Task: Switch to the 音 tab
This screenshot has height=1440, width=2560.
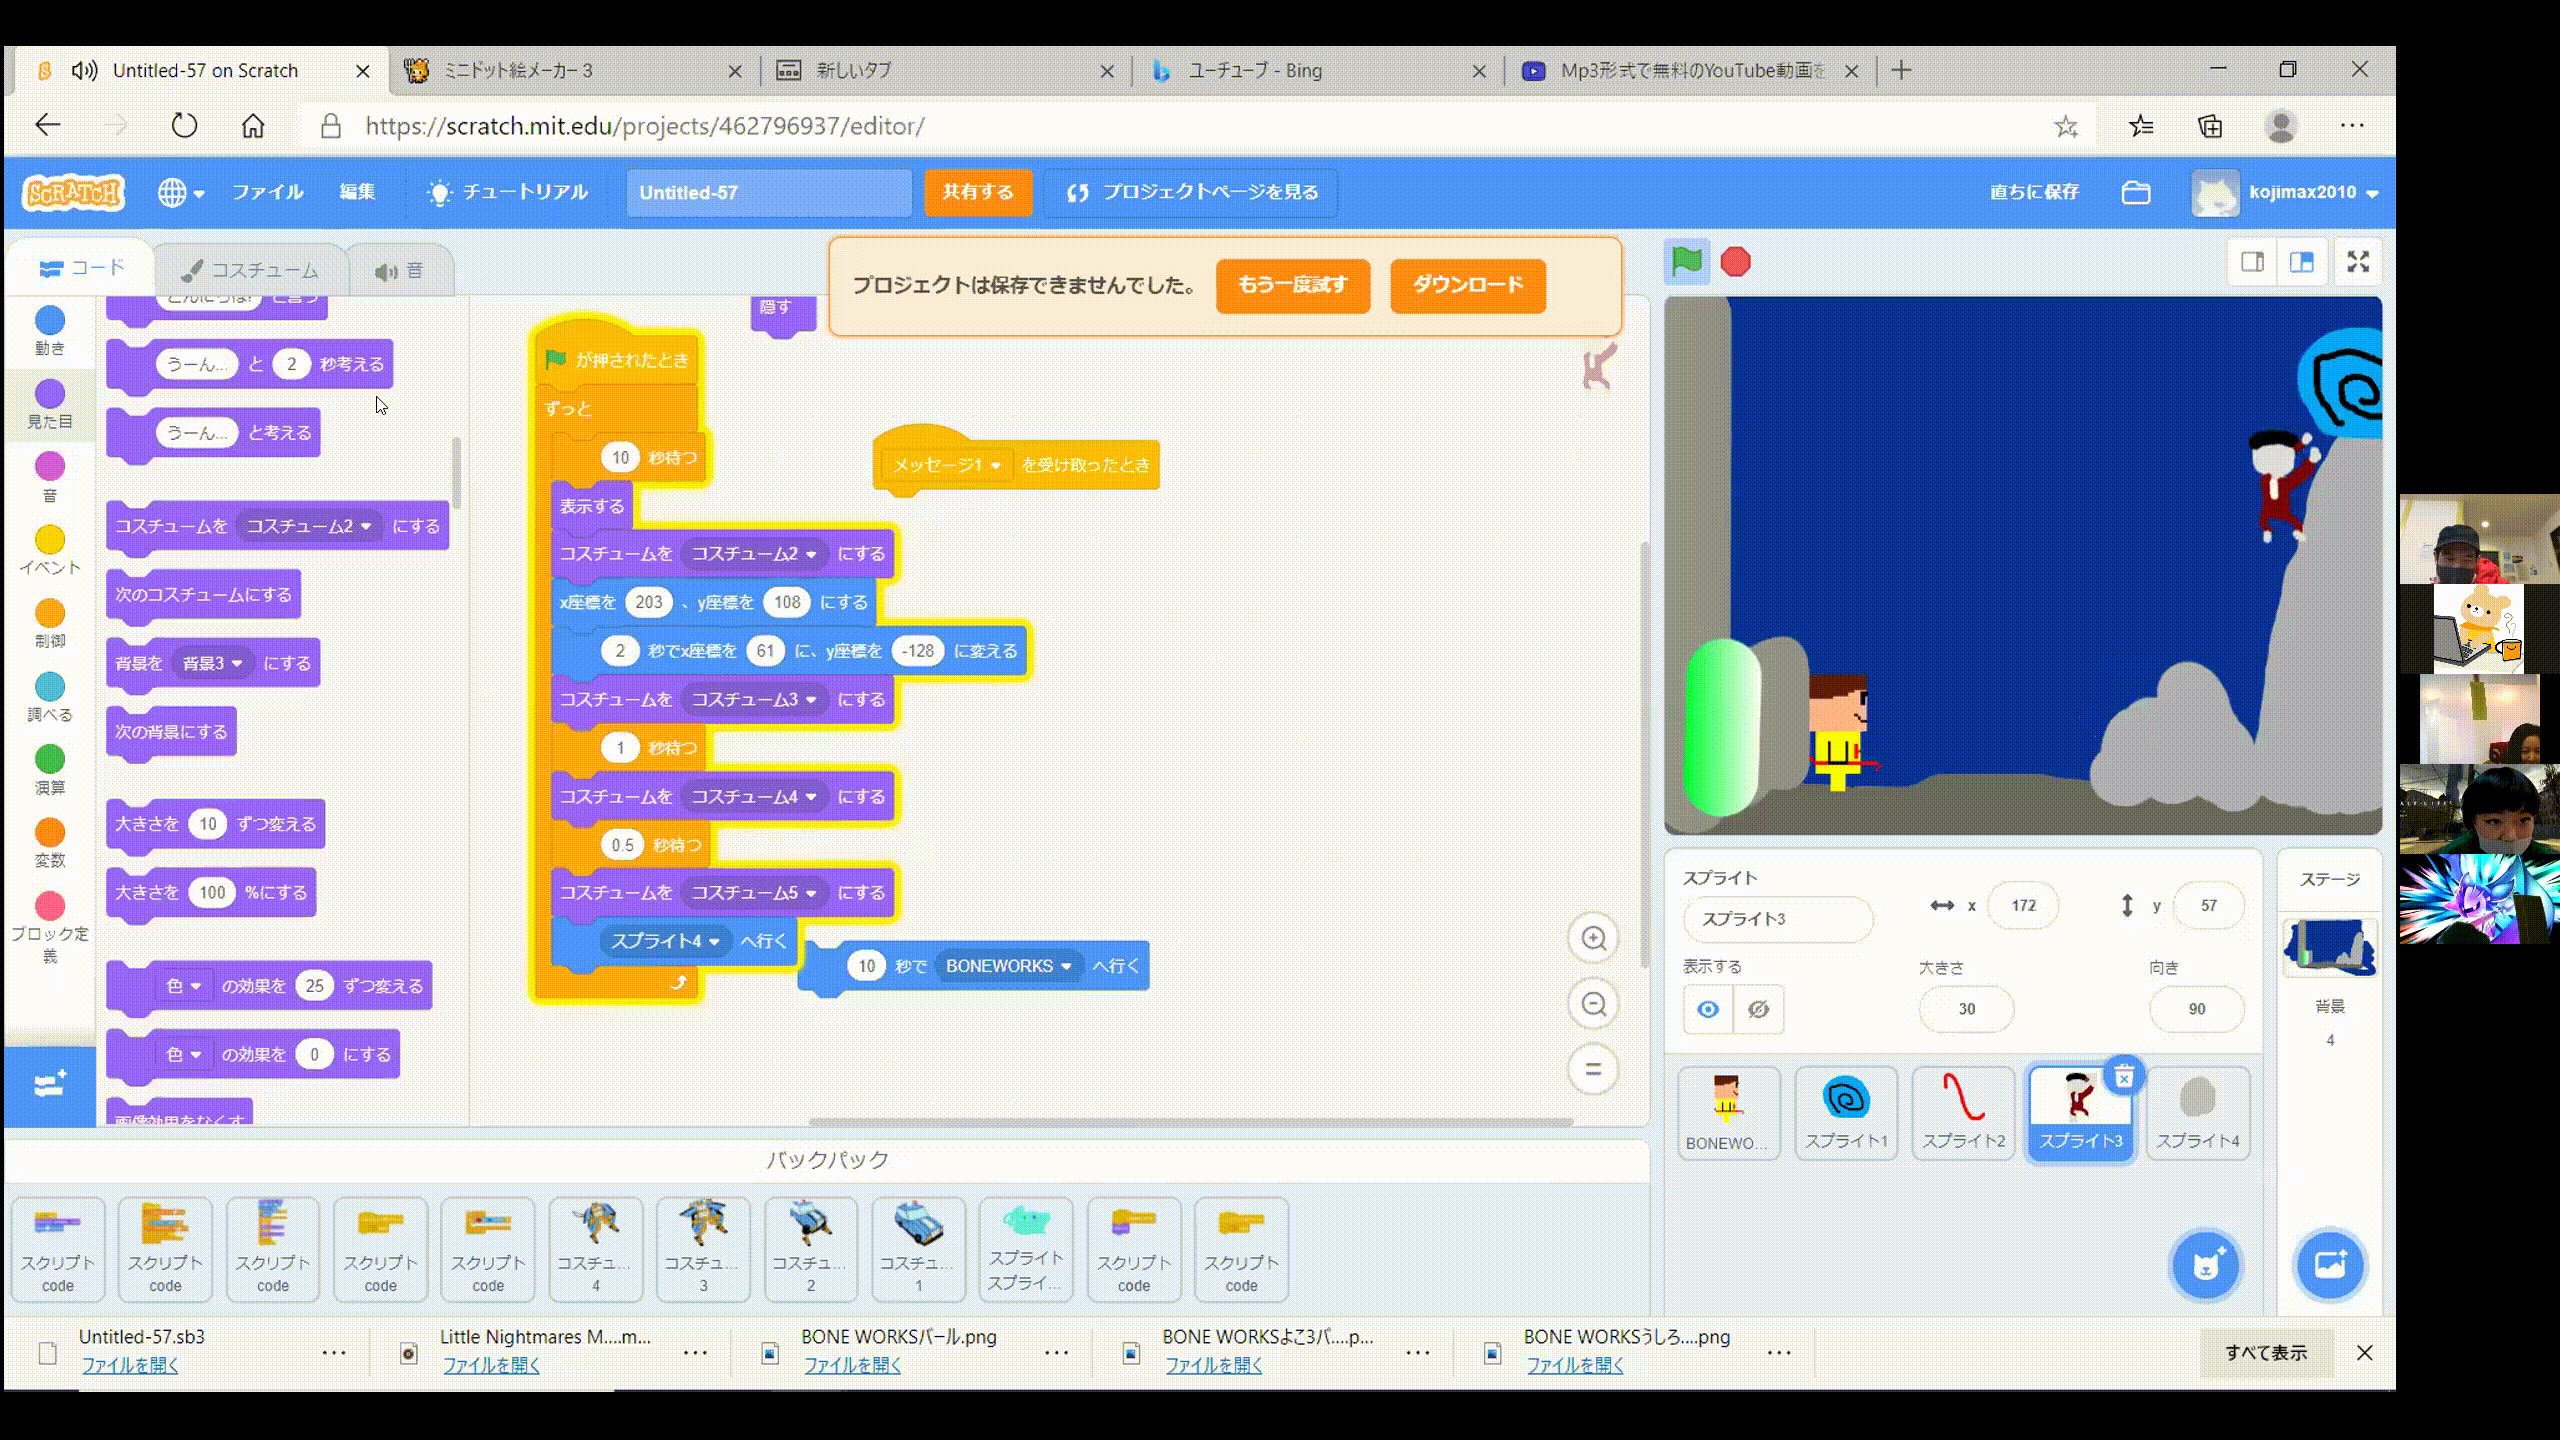Action: 400,271
